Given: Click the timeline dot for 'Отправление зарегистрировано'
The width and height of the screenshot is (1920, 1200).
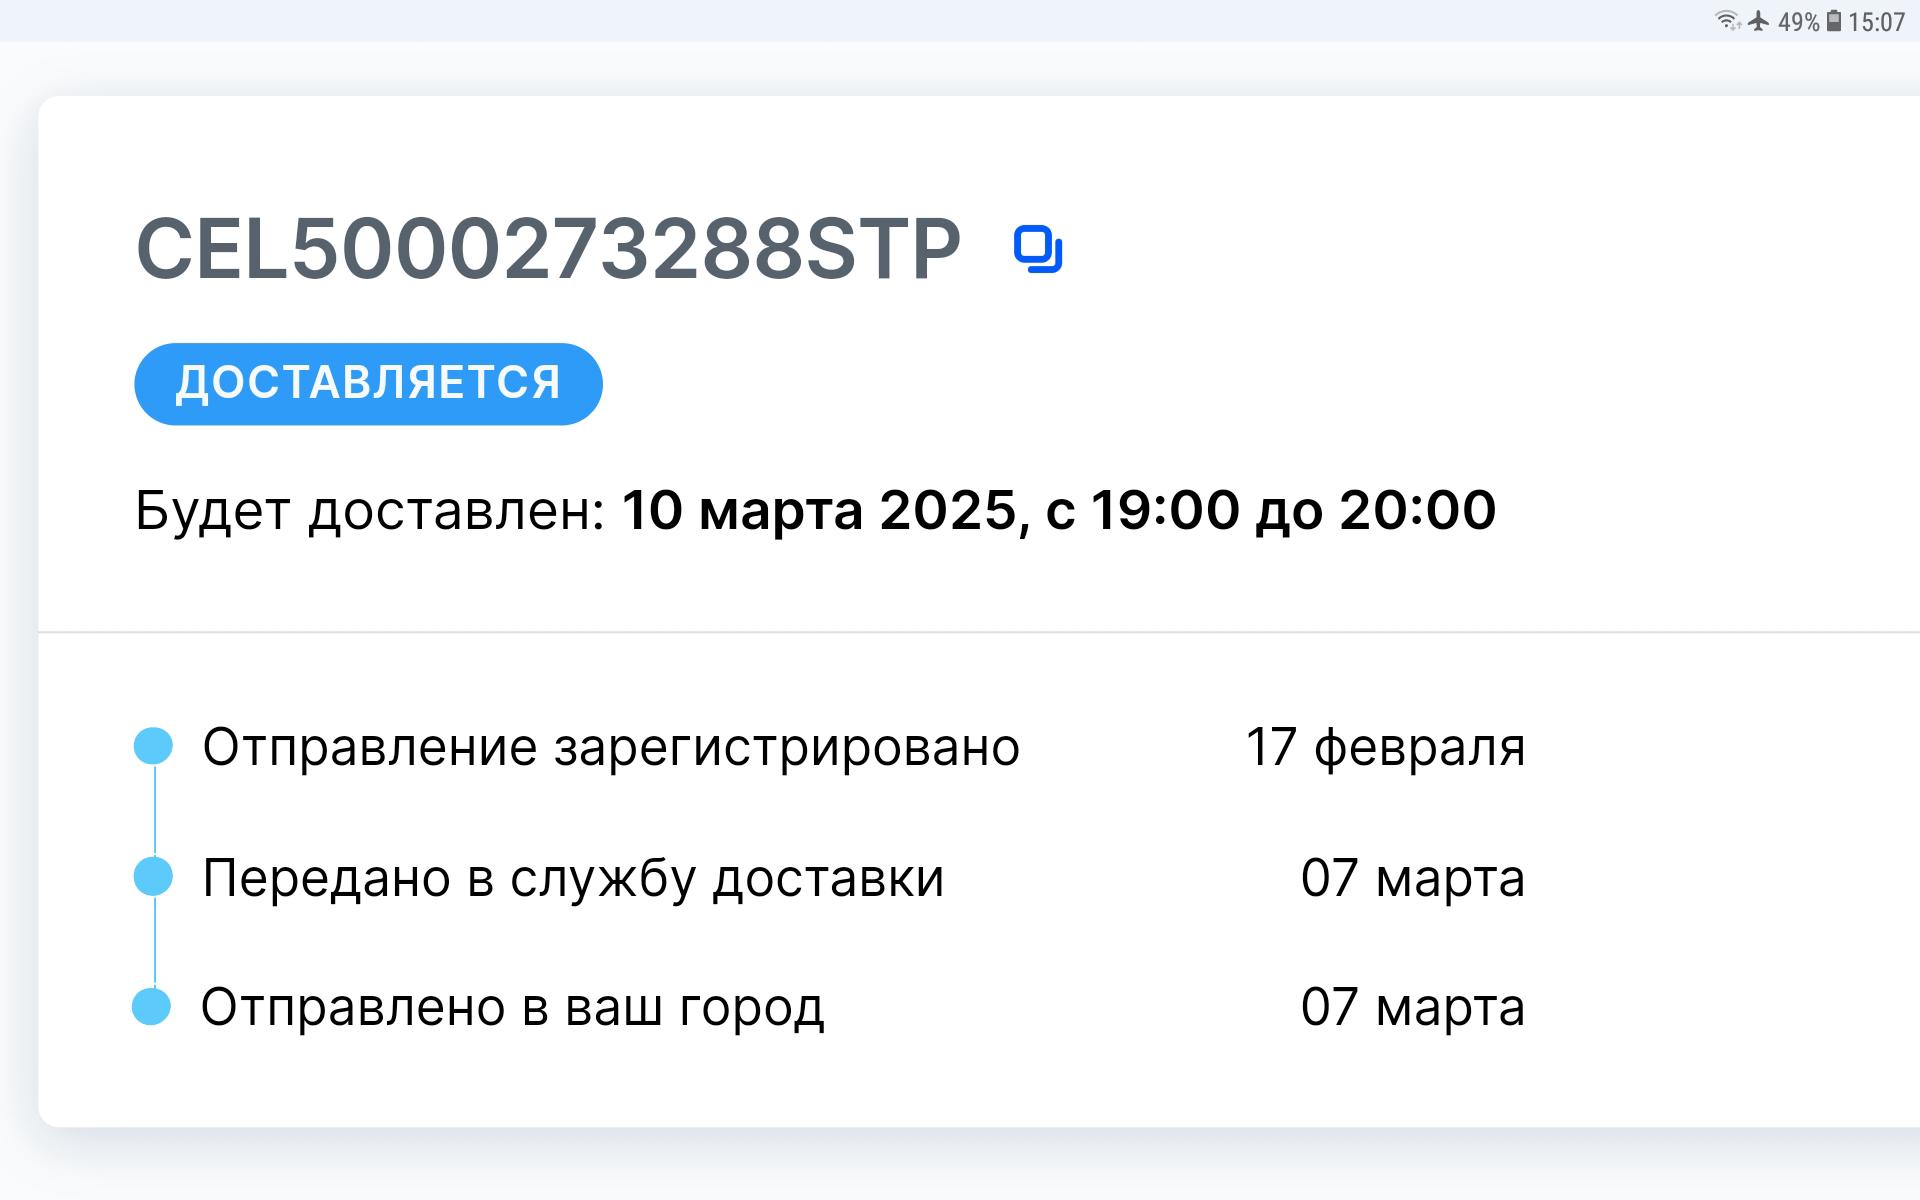Looking at the screenshot, I should pyautogui.click(x=153, y=746).
